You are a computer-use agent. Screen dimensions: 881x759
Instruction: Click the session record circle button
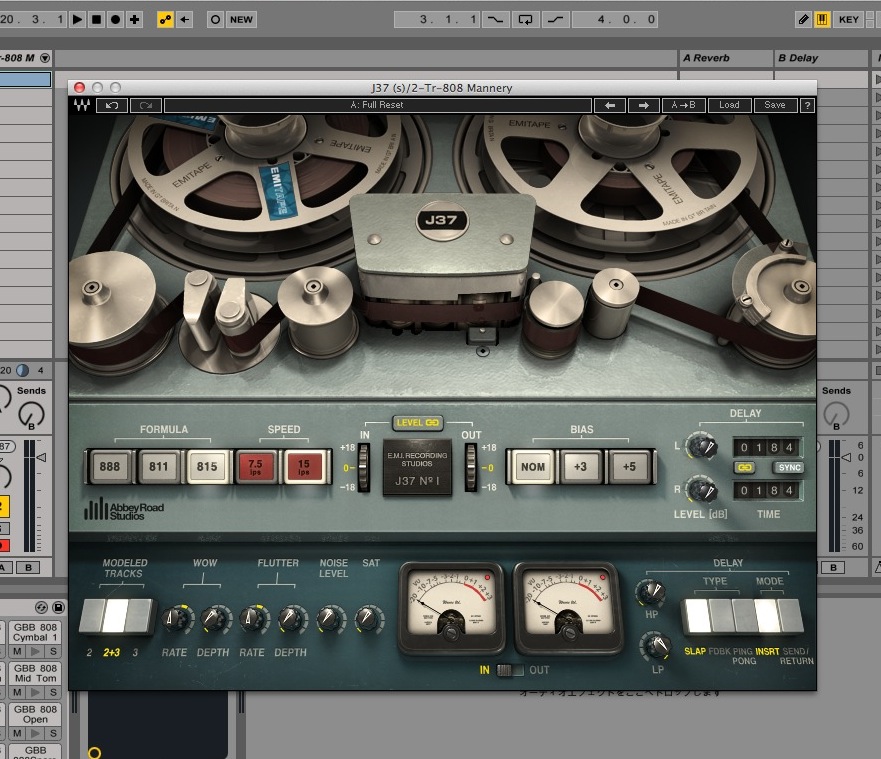click(215, 20)
